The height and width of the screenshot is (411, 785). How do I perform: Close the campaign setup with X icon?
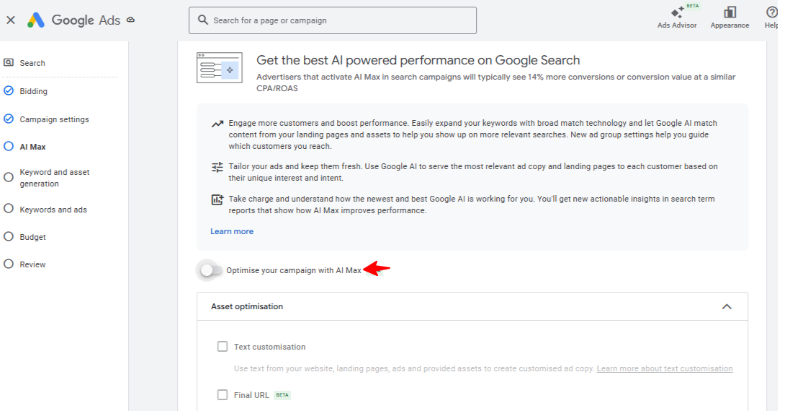pos(10,20)
